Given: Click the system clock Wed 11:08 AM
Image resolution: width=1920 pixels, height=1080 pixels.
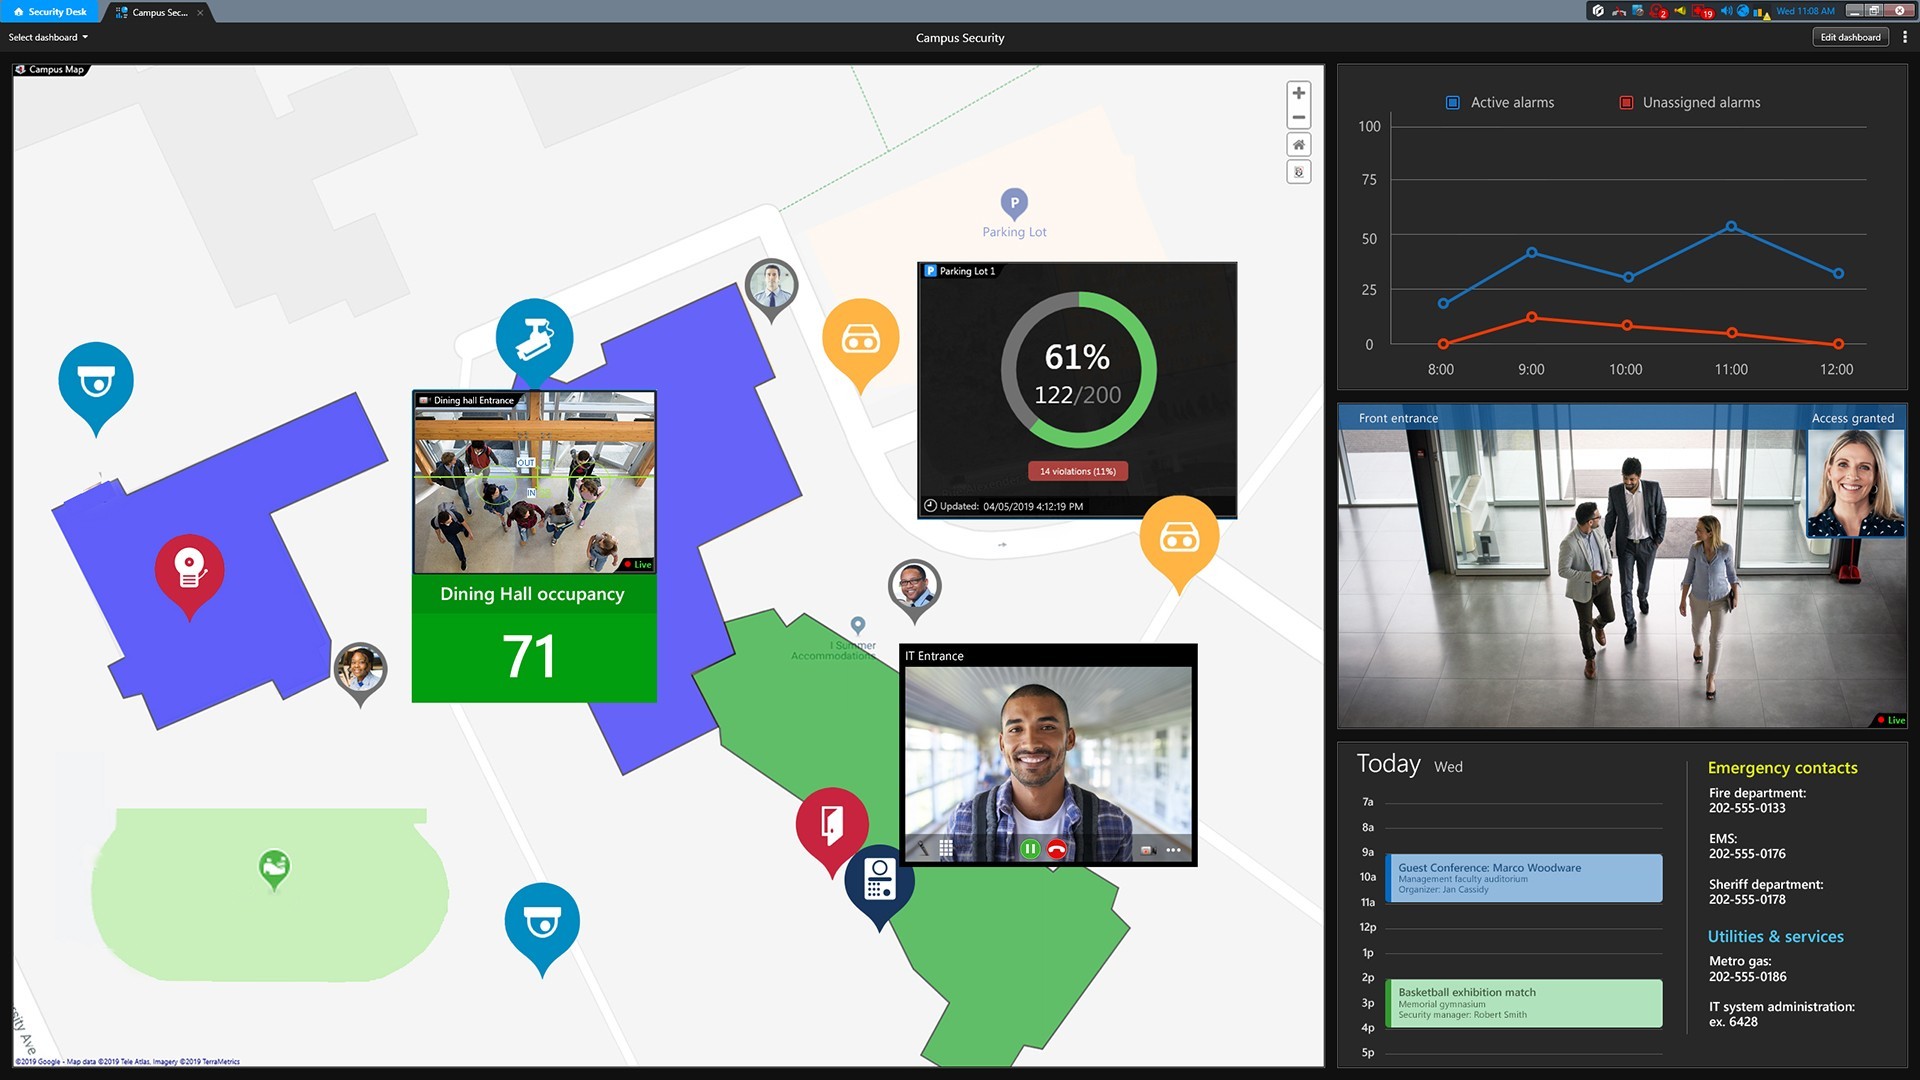Looking at the screenshot, I should tap(1805, 11).
